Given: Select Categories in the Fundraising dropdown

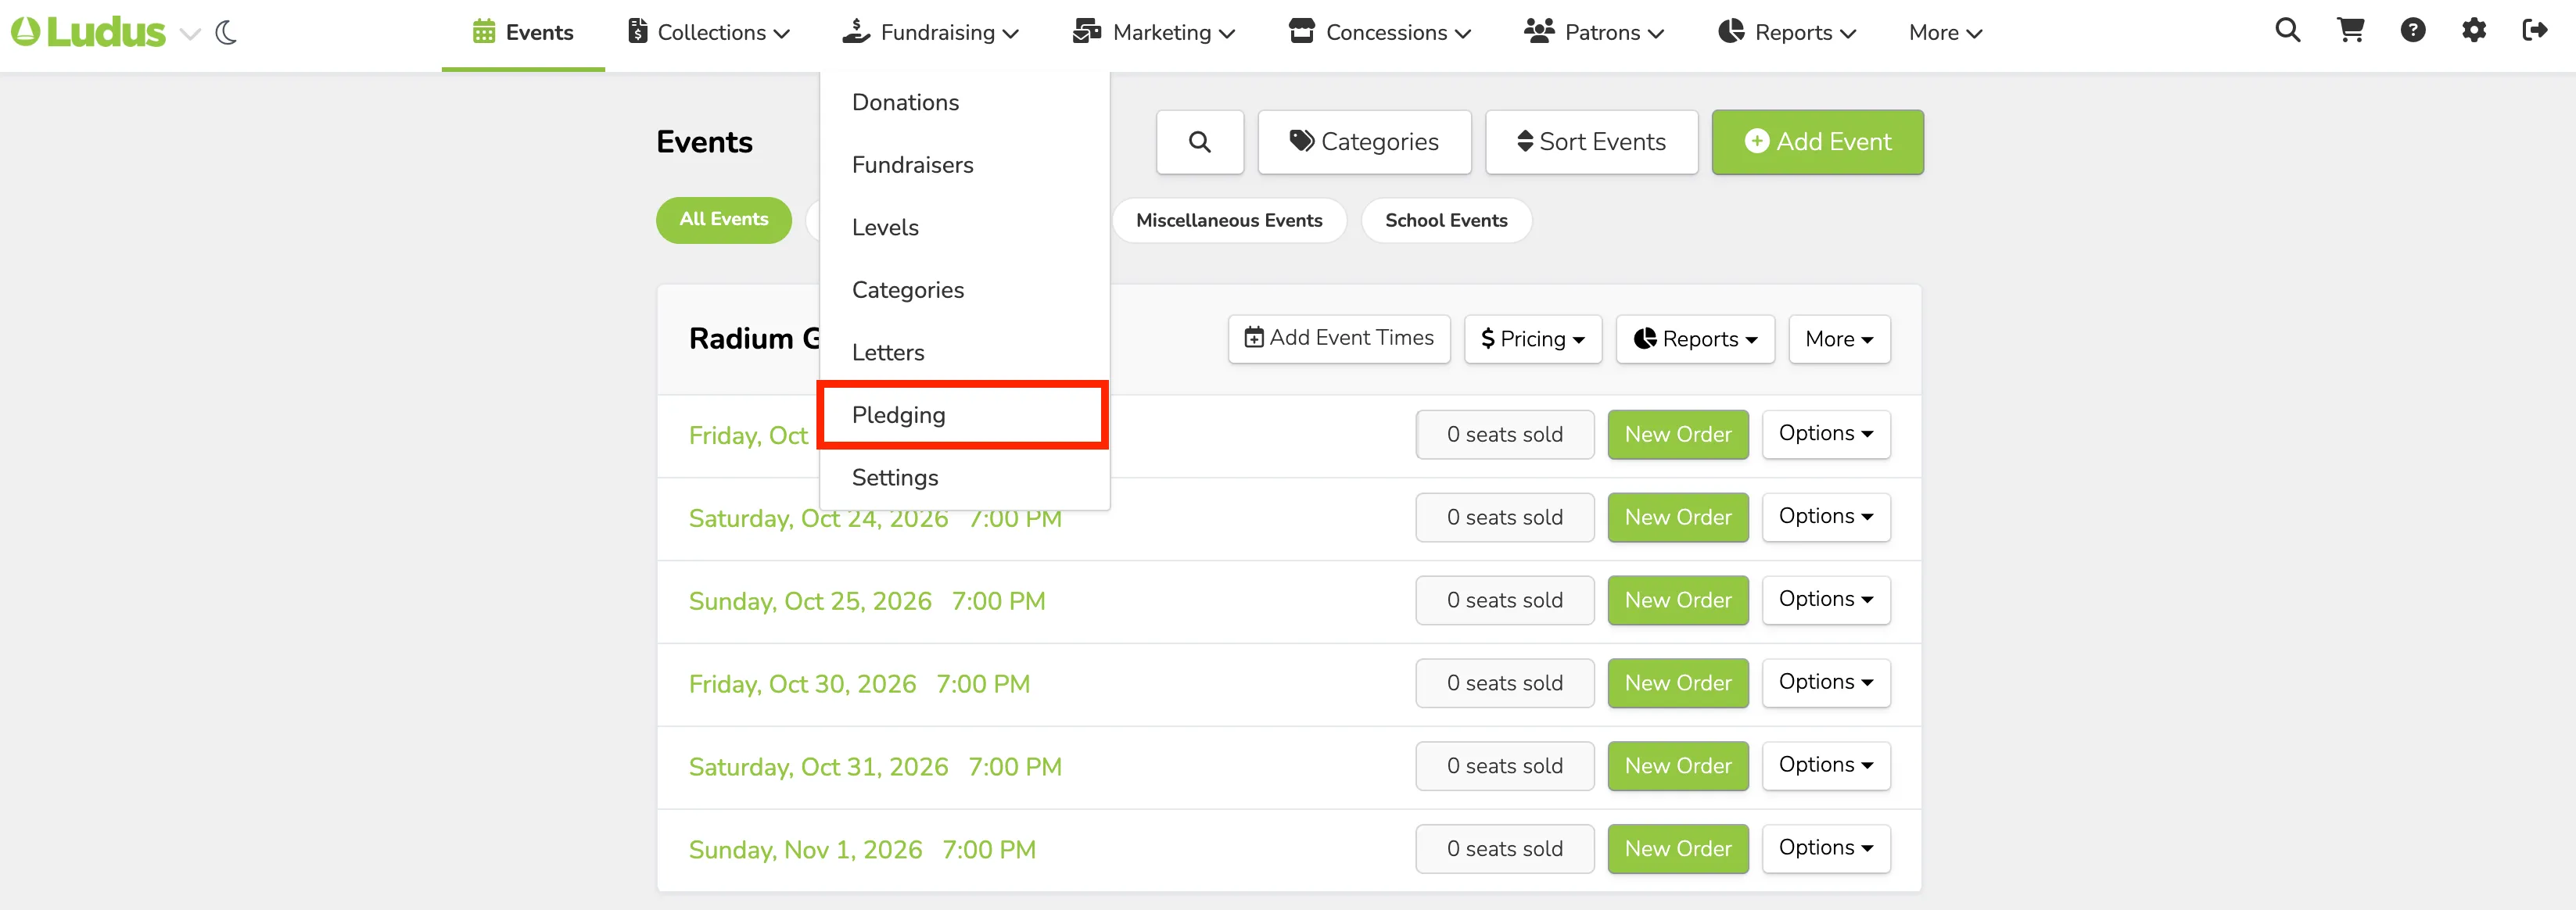Looking at the screenshot, I should click(964, 290).
